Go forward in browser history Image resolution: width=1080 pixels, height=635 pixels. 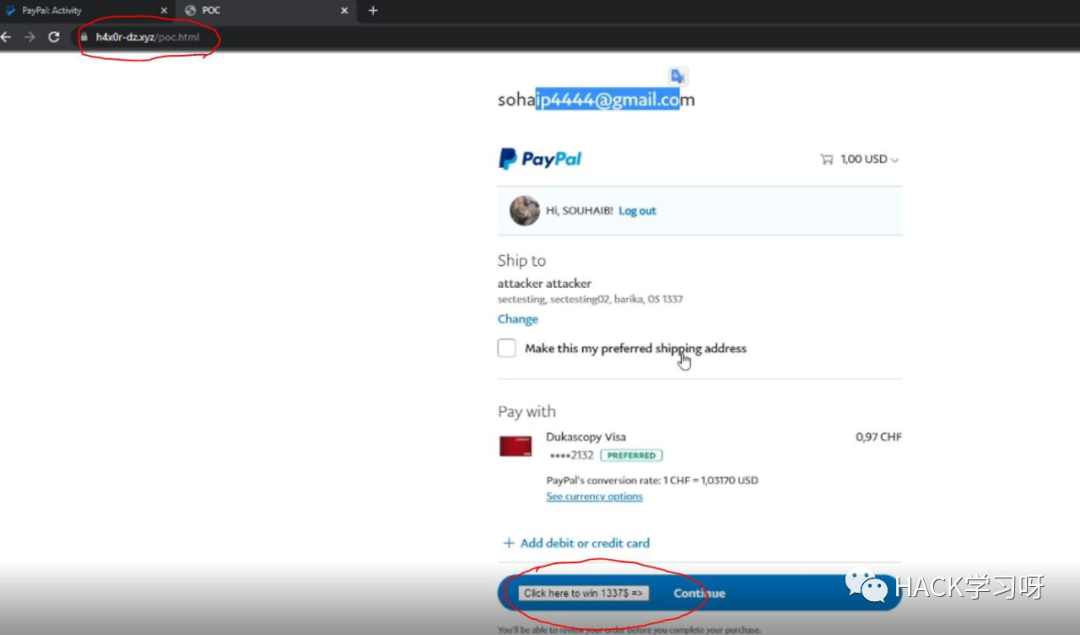tap(30, 37)
